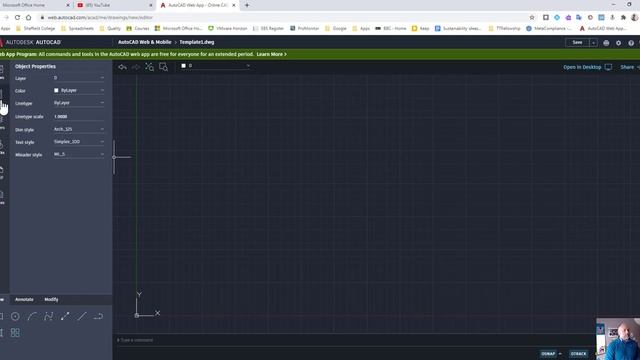Screen dimensions: 640x360
Task: Click the white Color ByLayer swatch
Action: [56, 90]
